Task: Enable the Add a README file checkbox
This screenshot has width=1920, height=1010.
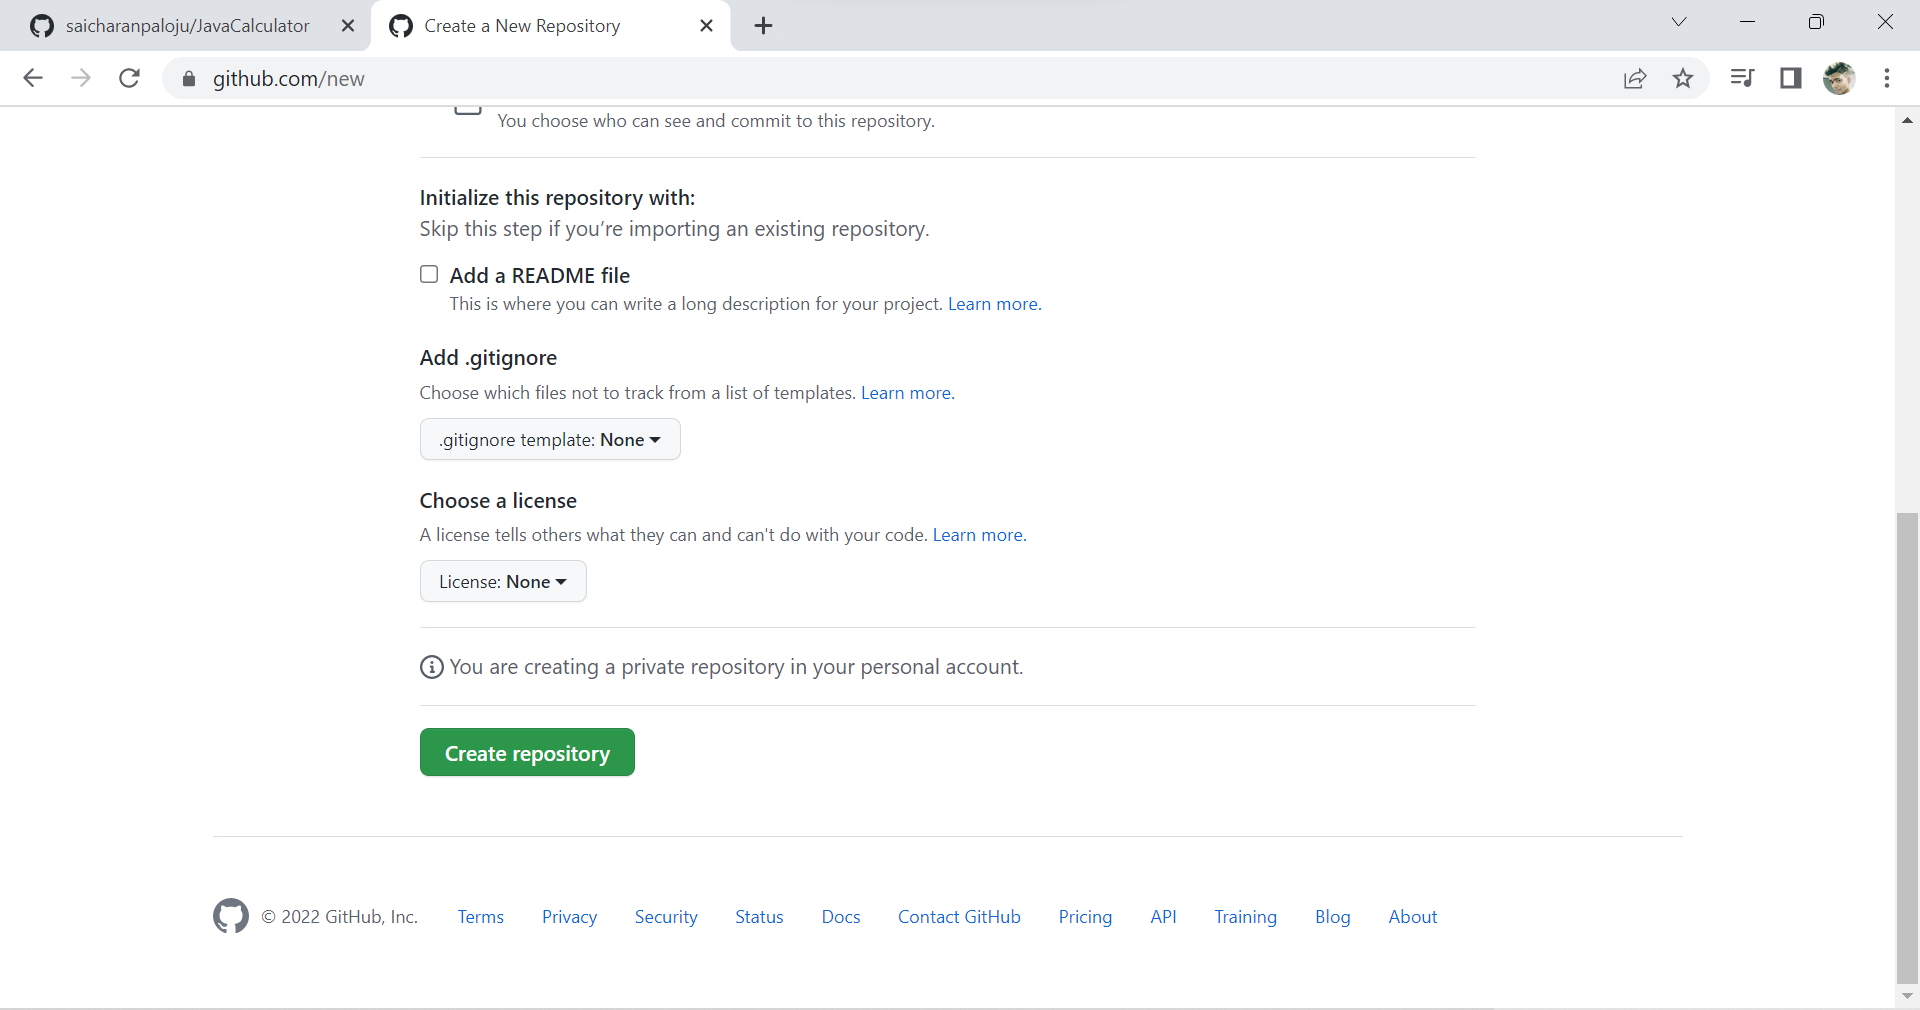Action: (429, 274)
